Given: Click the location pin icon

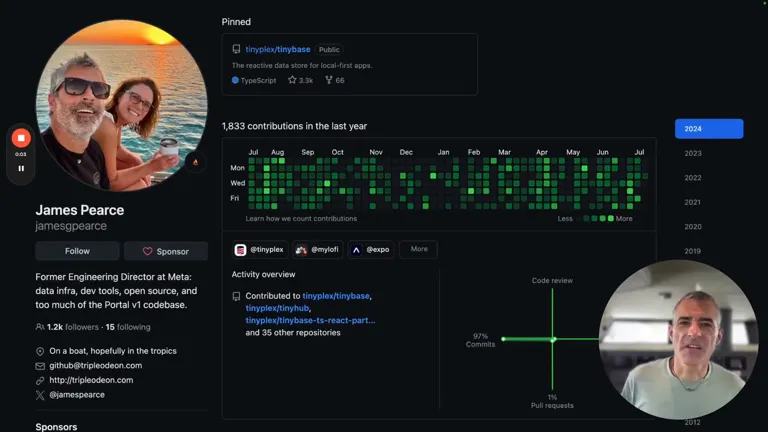Looking at the screenshot, I should click(40, 351).
